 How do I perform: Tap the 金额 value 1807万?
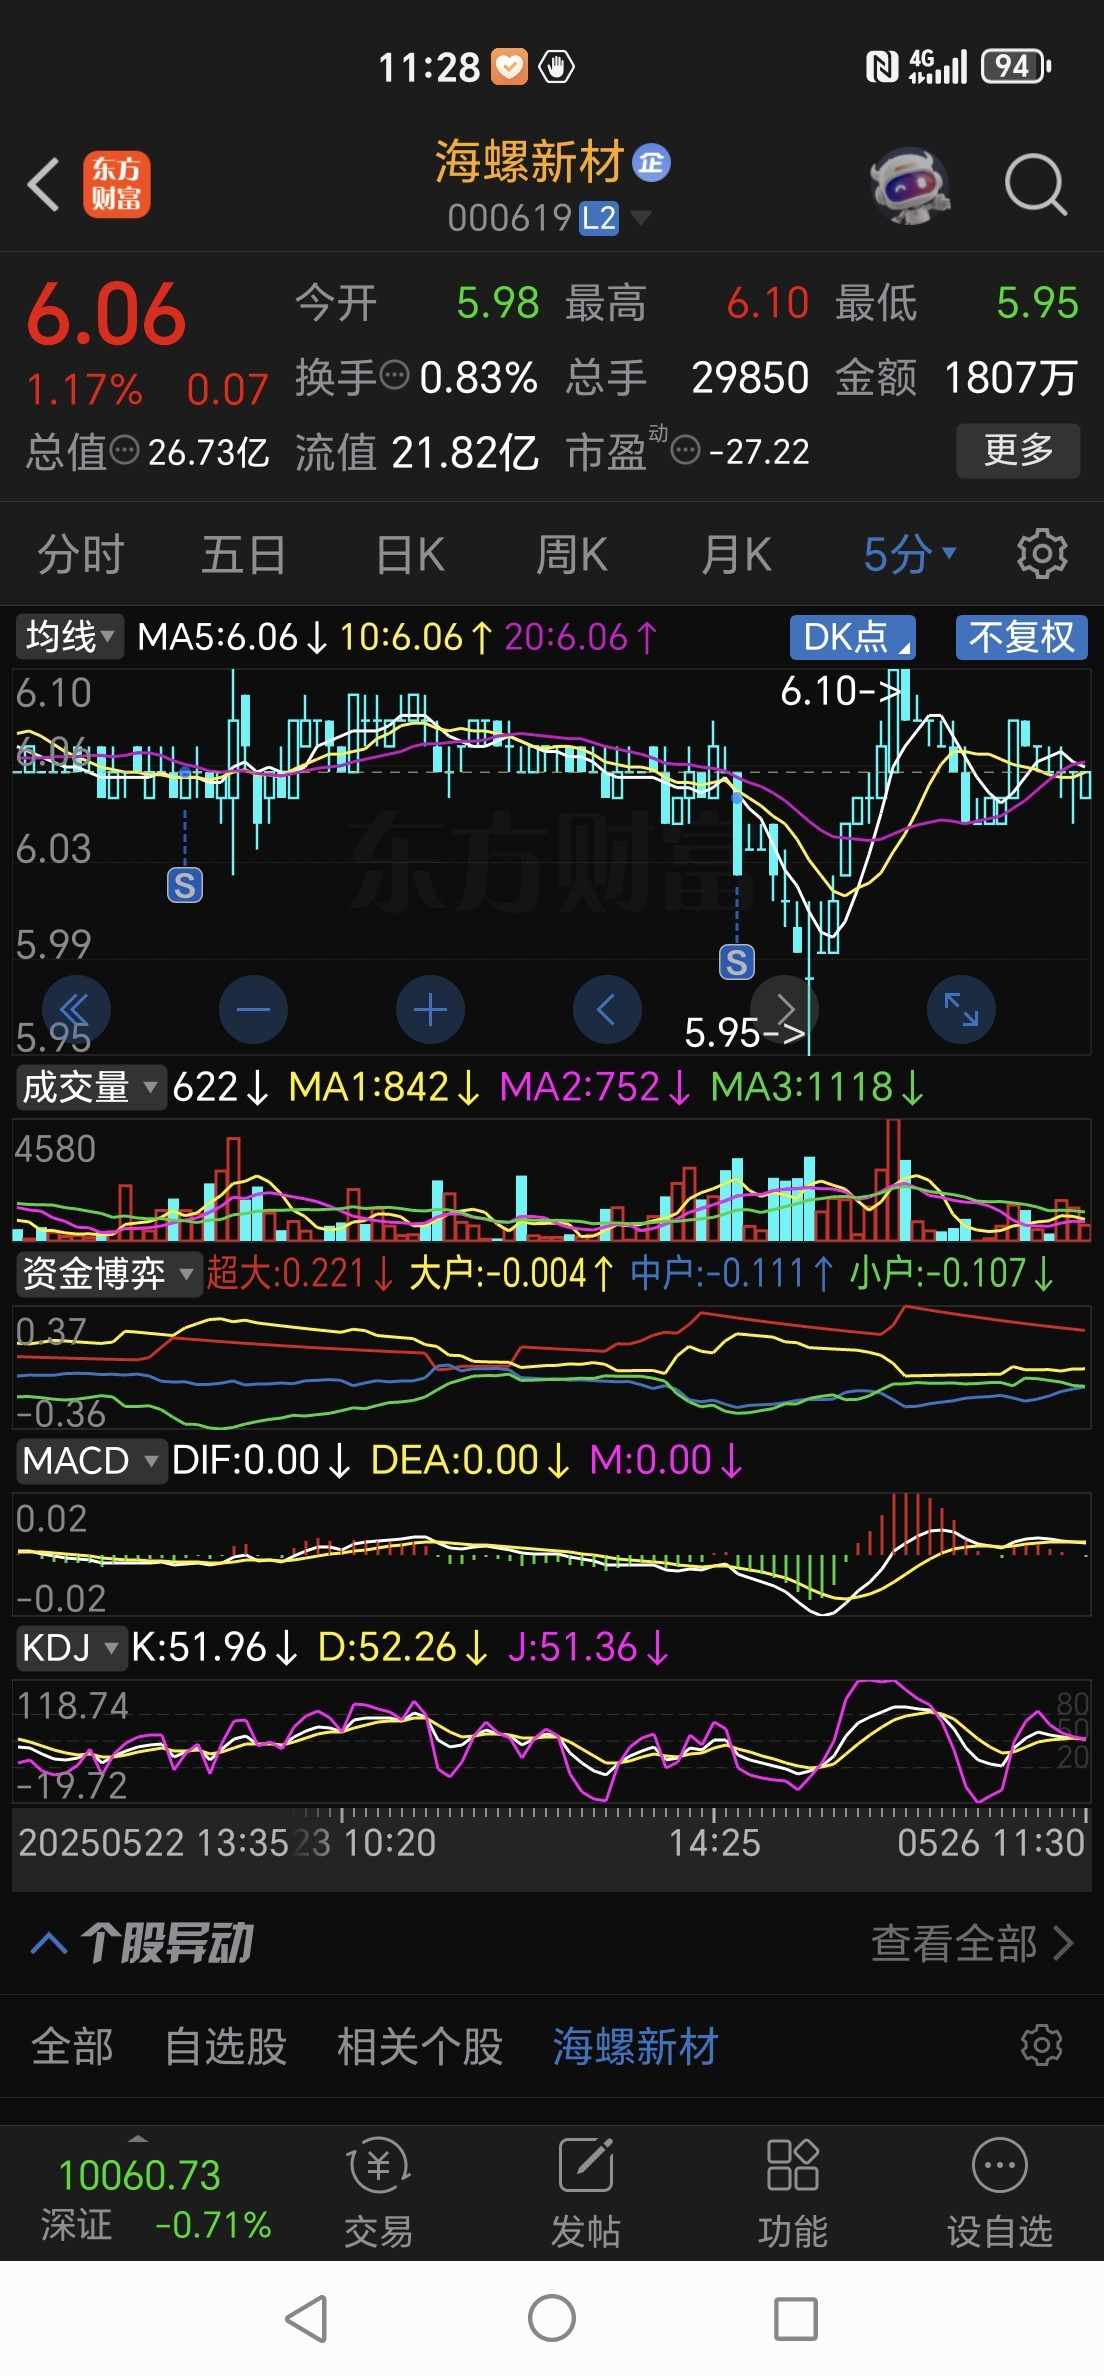click(1011, 377)
